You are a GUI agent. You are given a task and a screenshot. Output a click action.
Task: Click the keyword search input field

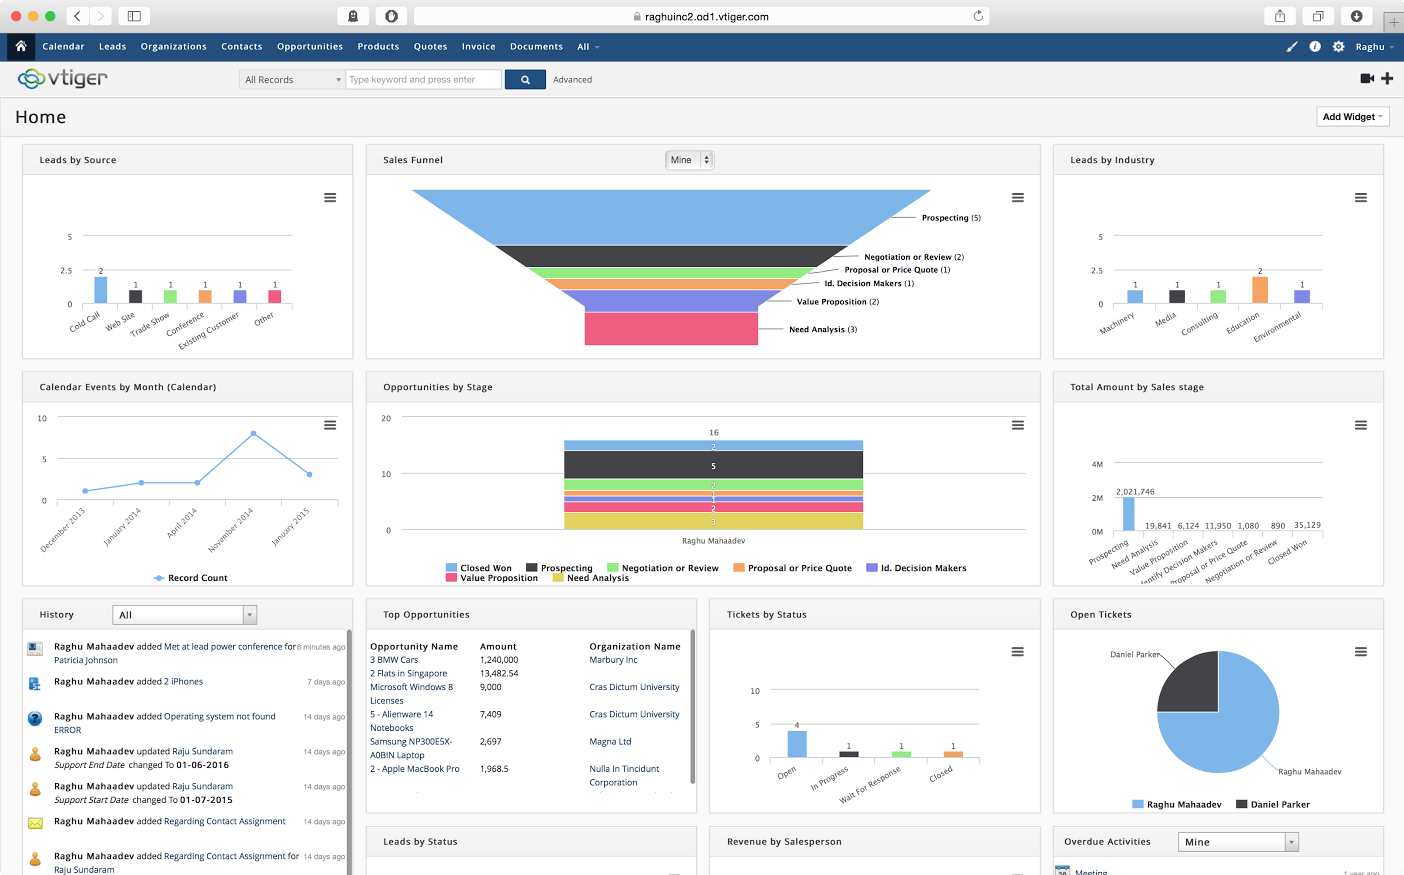coord(423,79)
